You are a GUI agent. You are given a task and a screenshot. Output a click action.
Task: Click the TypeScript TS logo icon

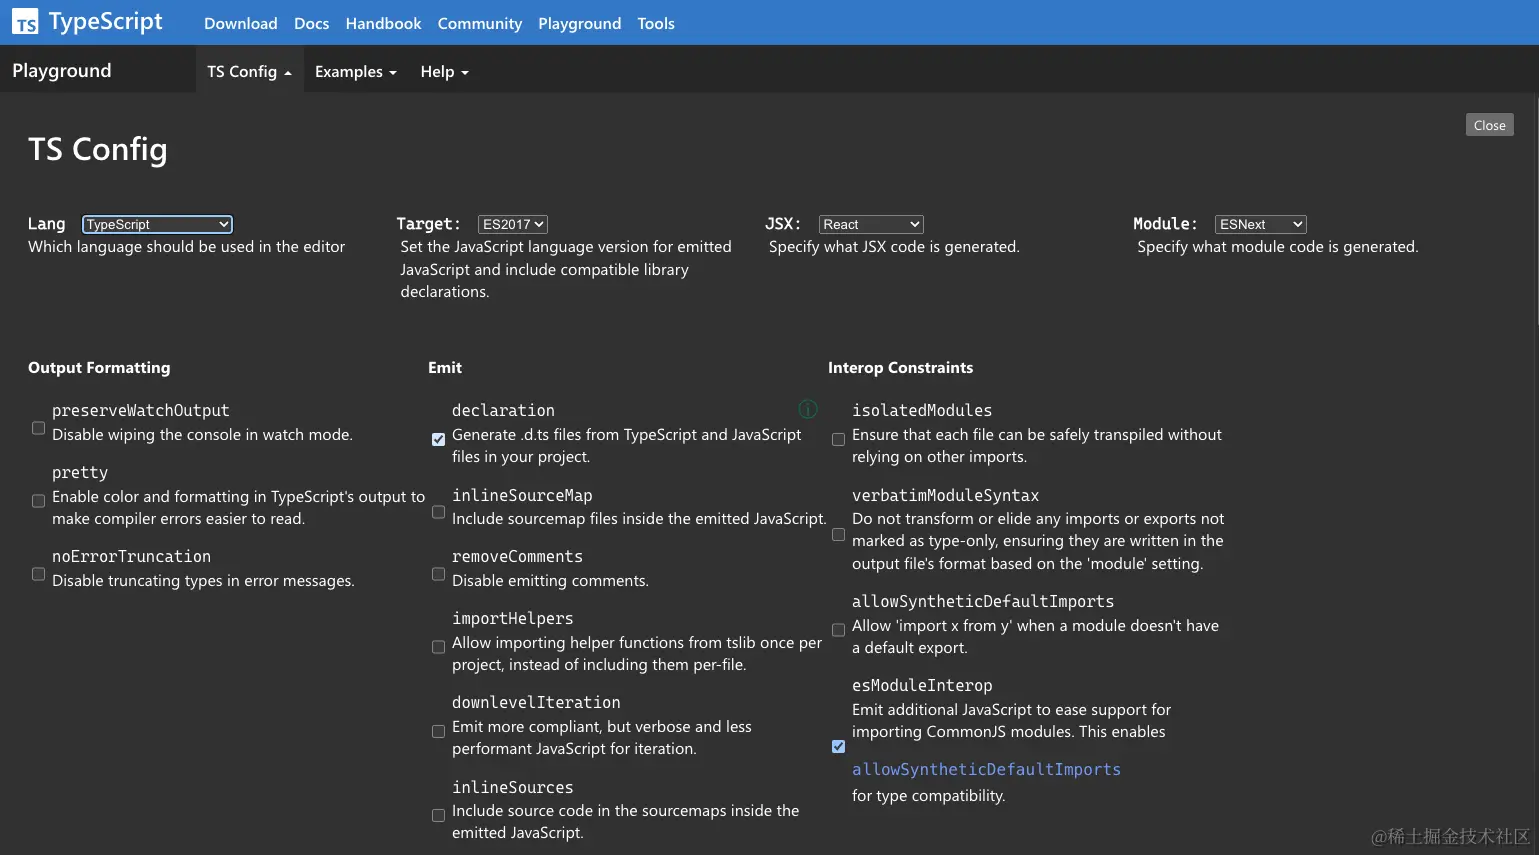tap(25, 22)
